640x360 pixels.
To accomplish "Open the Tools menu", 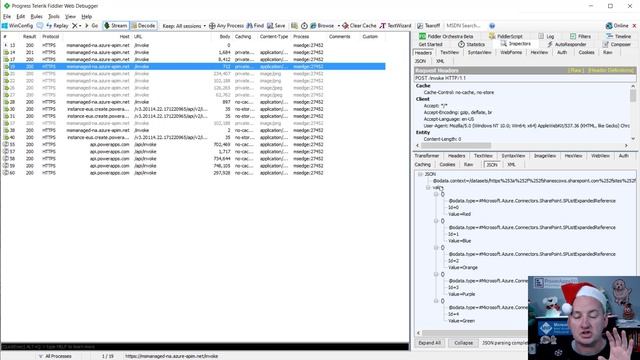I will (x=53, y=16).
